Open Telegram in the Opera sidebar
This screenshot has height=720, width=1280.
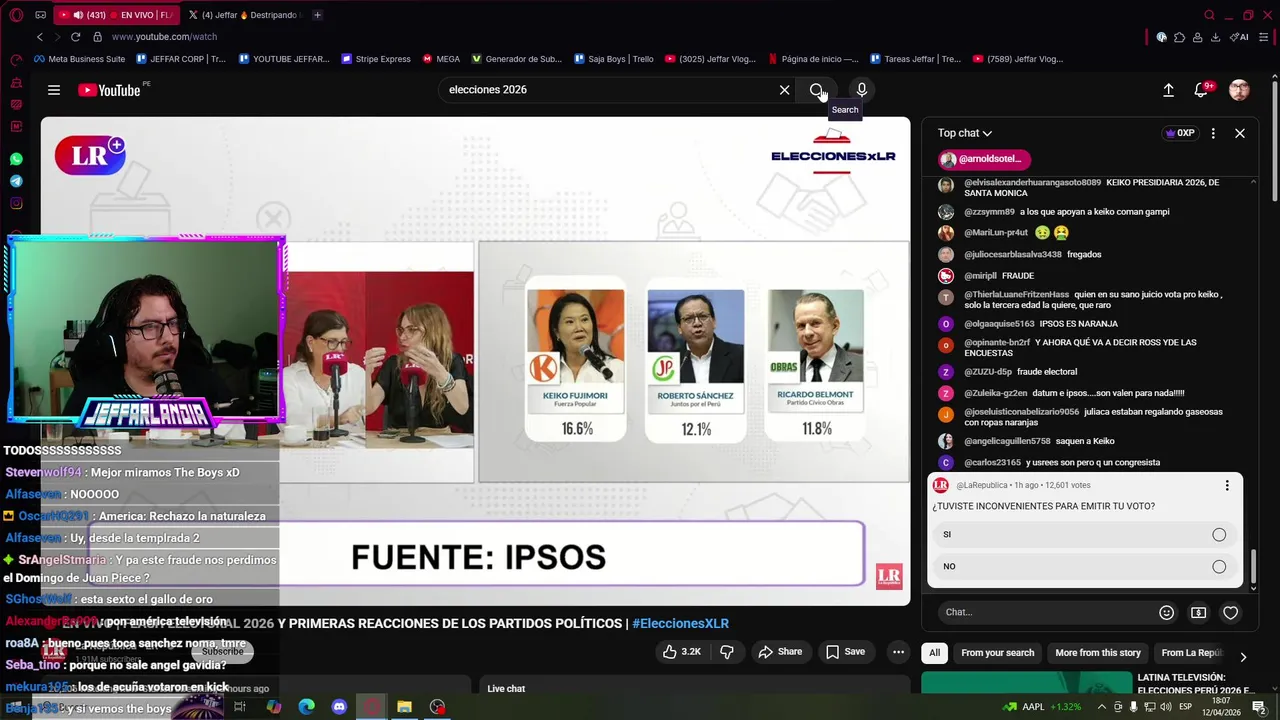click(16, 181)
